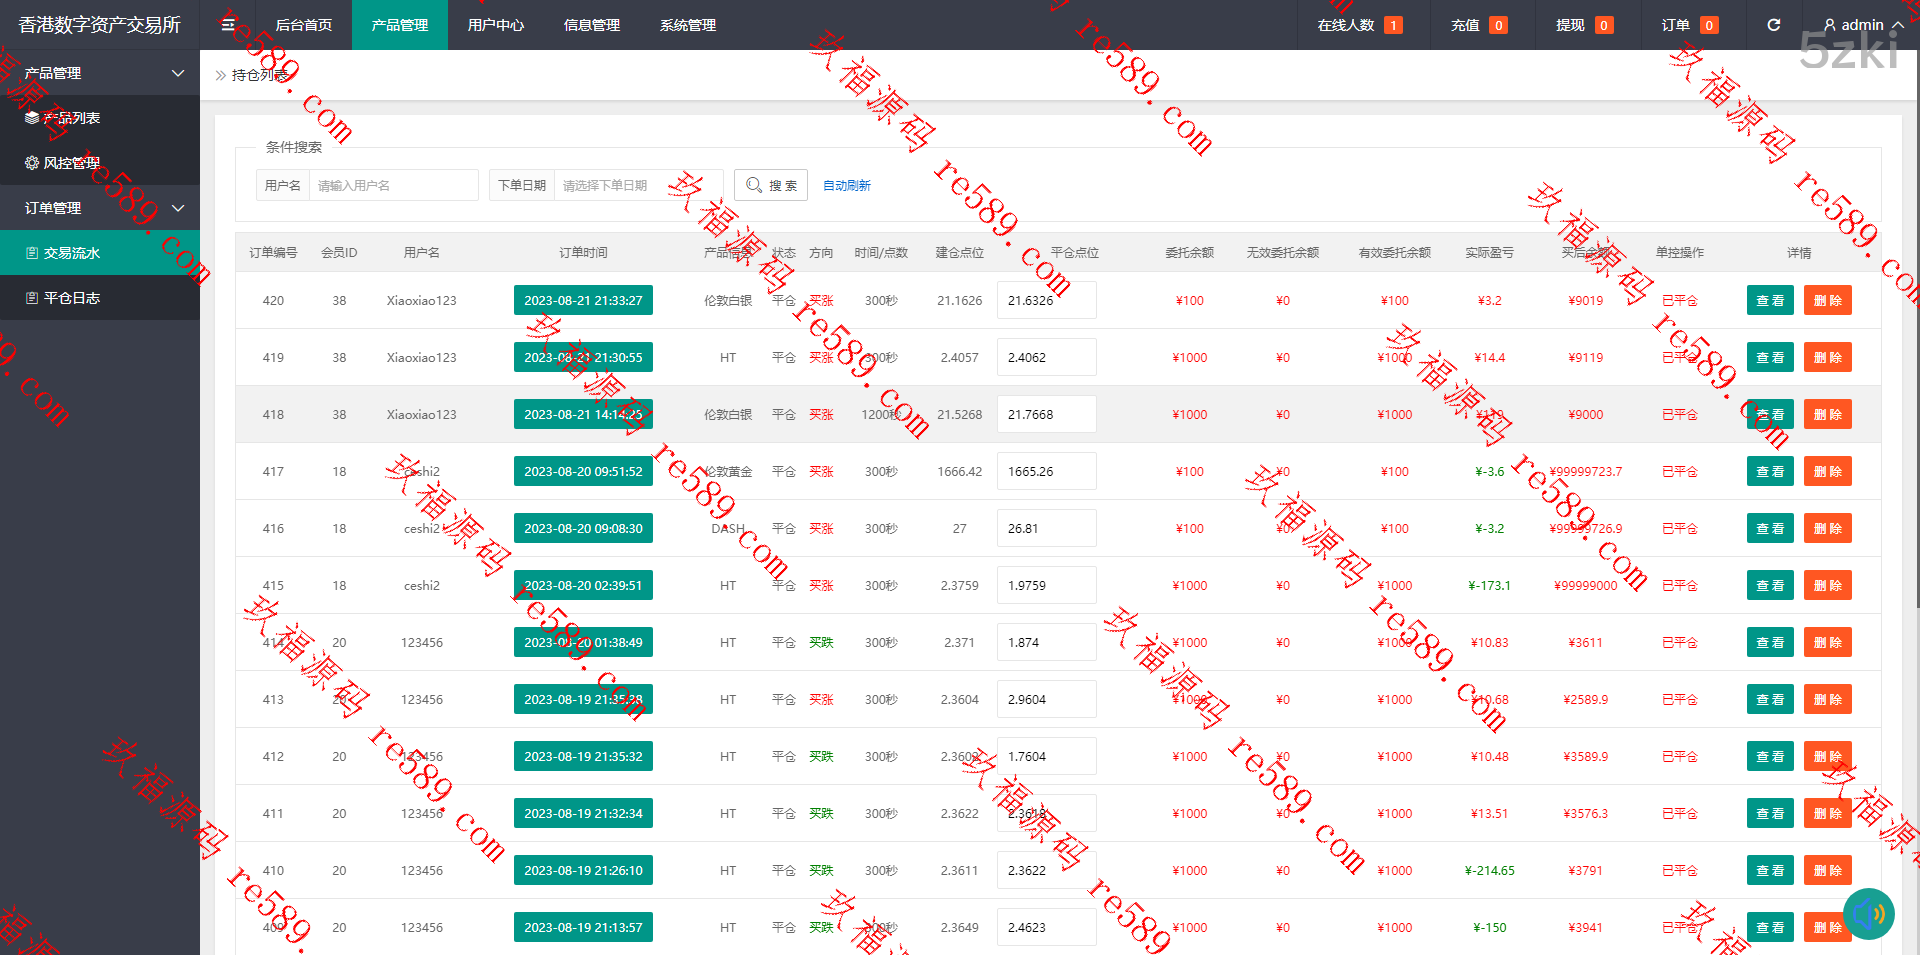Delete order 419 with 删除 button
This screenshot has width=1920, height=955.
(1827, 357)
